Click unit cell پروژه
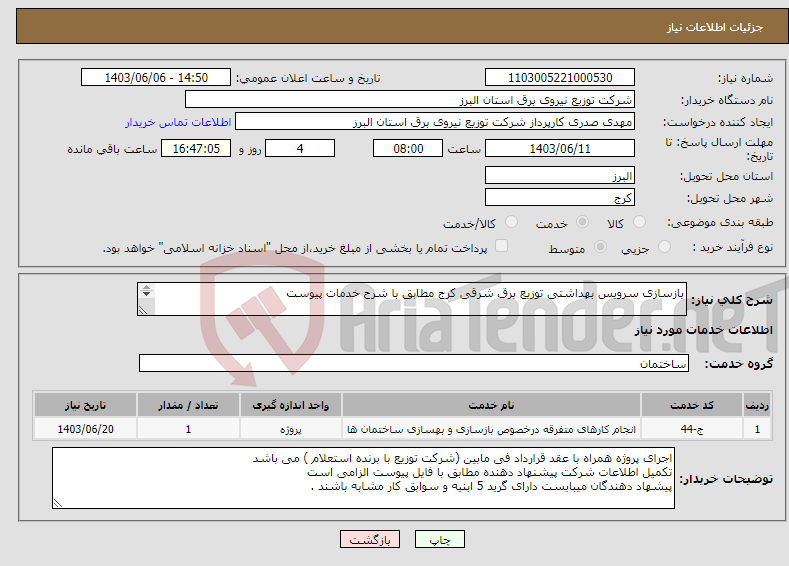This screenshot has height=566, width=789. point(290,429)
